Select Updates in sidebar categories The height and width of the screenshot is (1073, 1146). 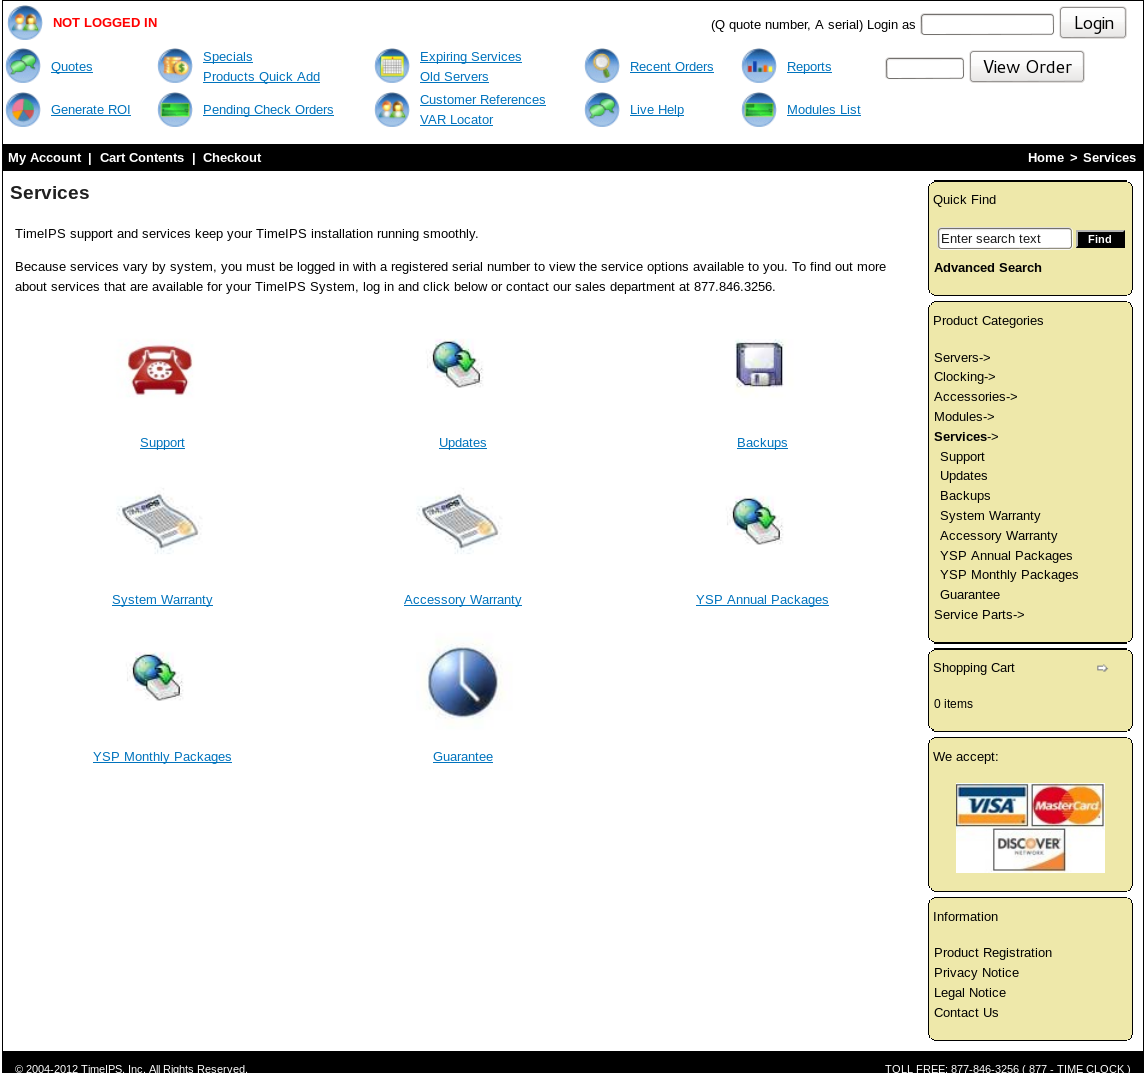pos(963,476)
